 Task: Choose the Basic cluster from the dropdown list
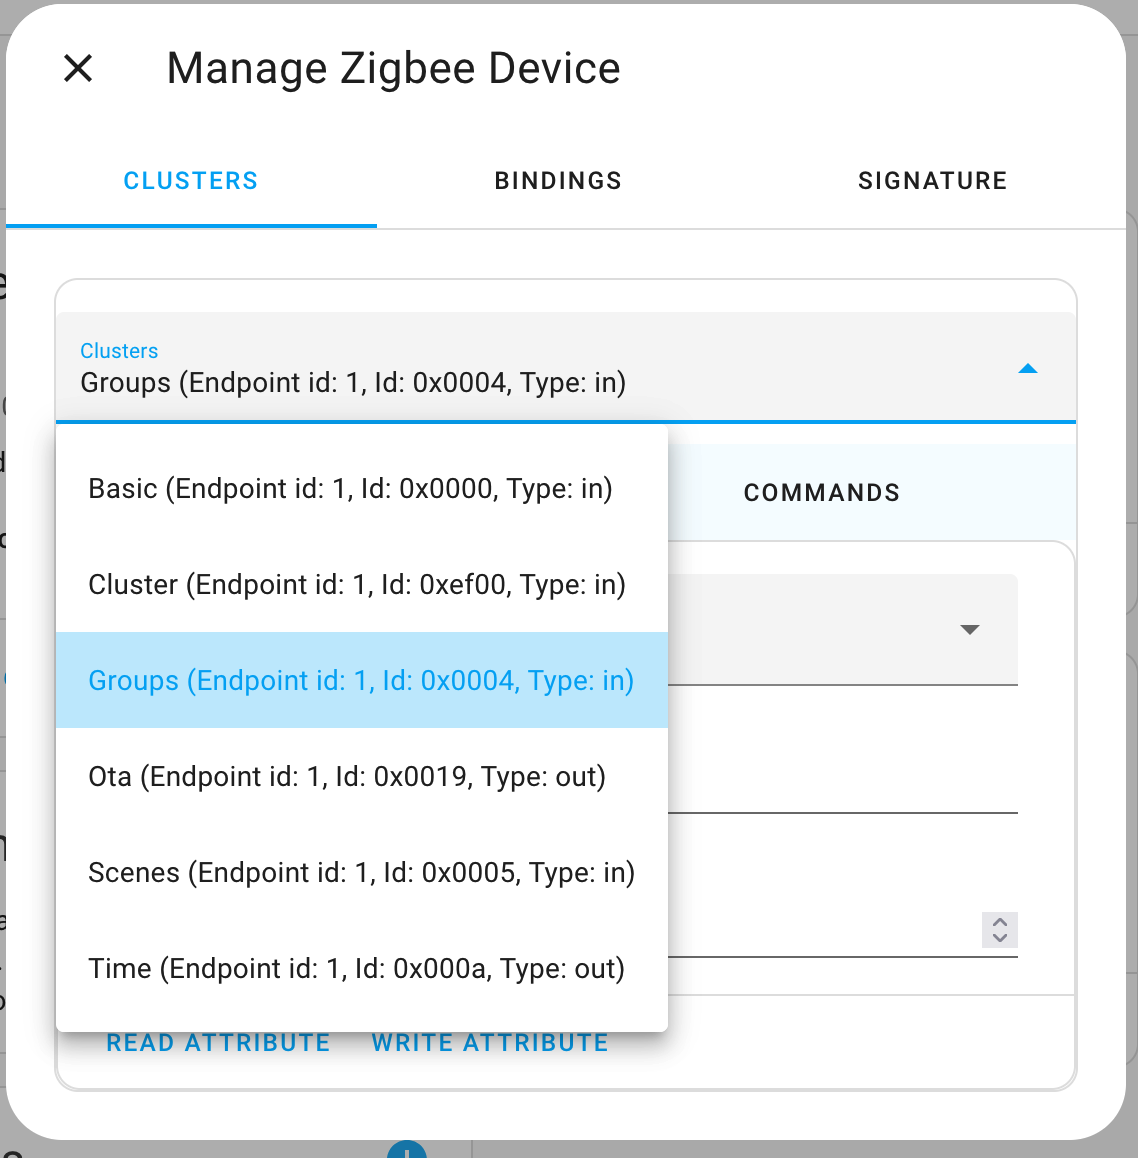350,488
